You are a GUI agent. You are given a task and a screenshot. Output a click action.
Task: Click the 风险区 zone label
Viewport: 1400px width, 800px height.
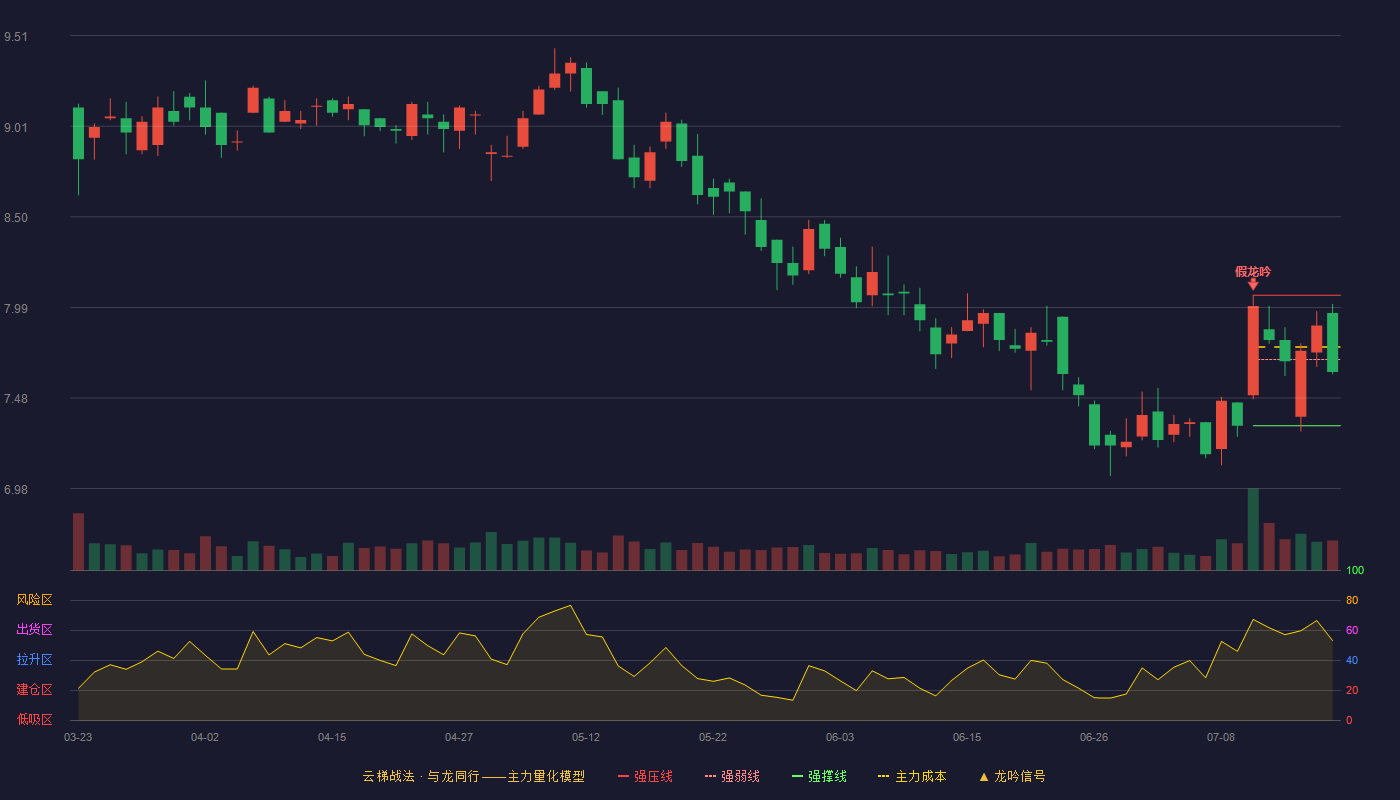[34, 600]
